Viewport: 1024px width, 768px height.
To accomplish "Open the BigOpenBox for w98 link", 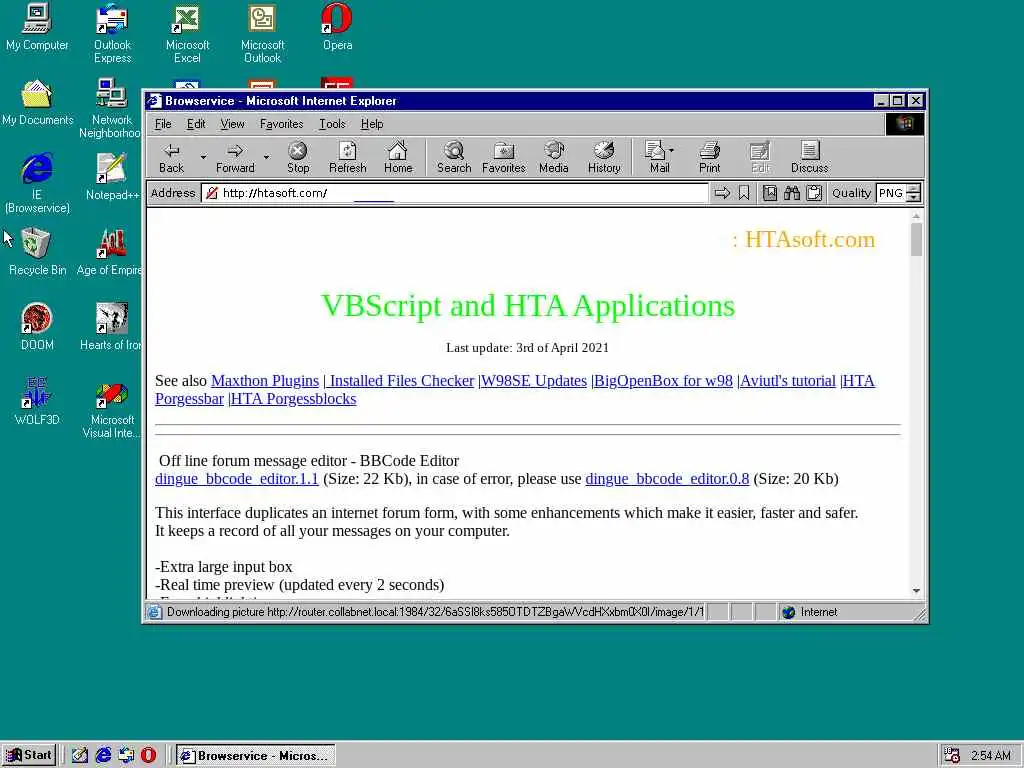I will point(662,381).
